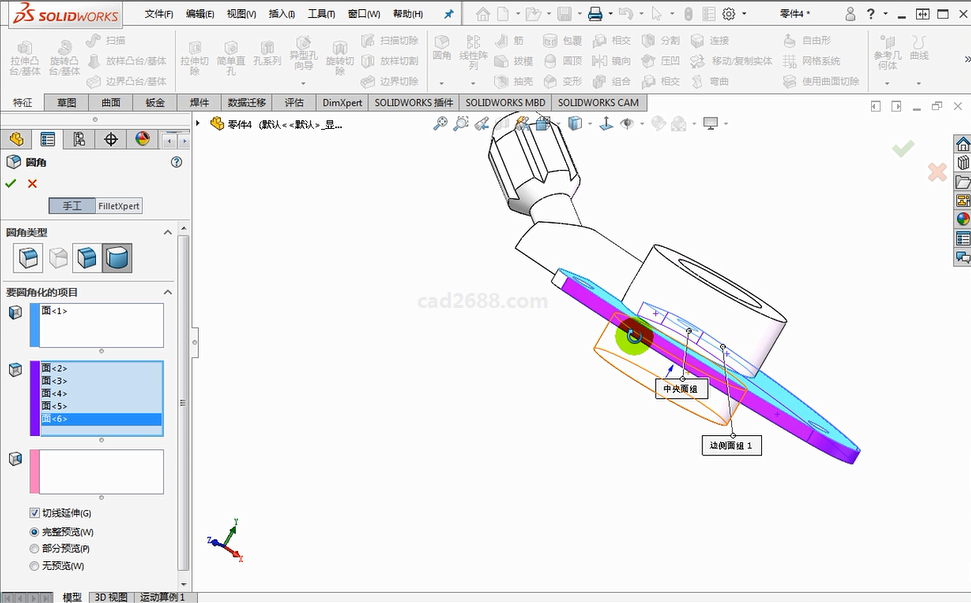Click the pink side face set 2 swatch
Viewport: 971px width, 603px height.
coord(35,471)
